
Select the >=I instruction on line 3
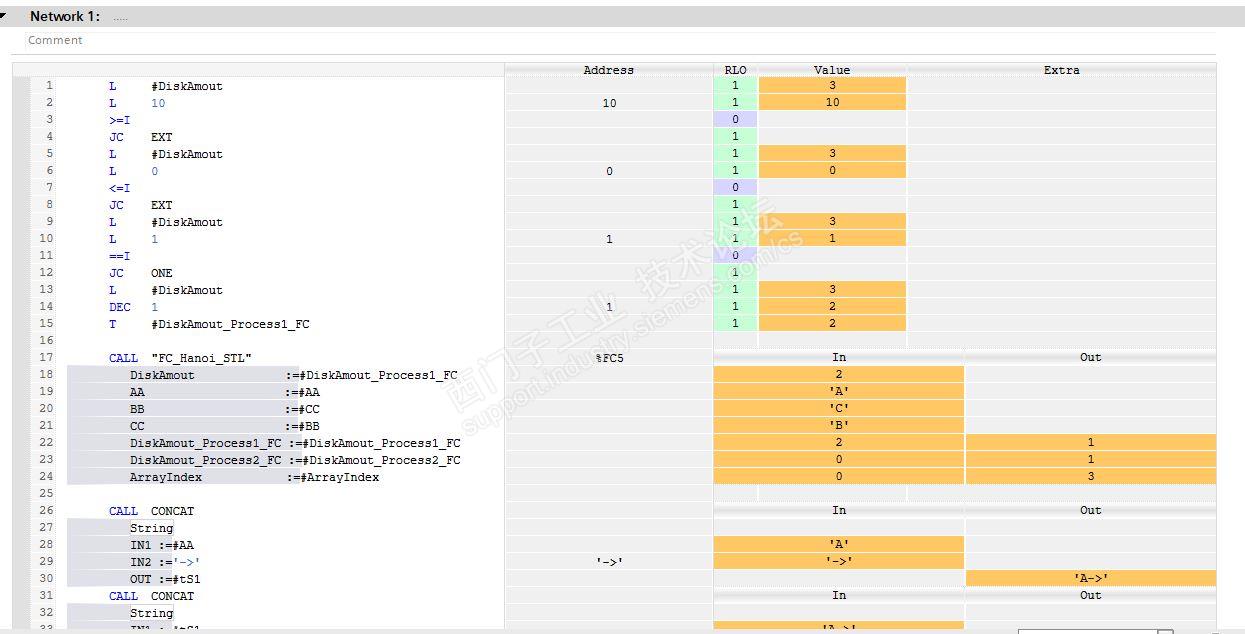click(x=120, y=120)
